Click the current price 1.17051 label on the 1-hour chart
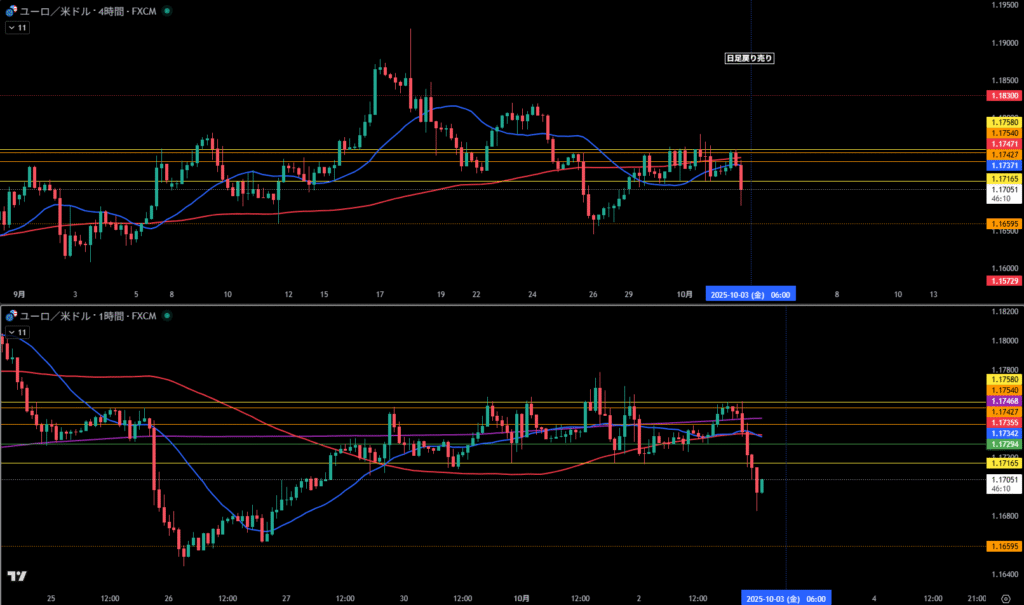Viewport: 1024px width, 605px height. coord(1003,479)
